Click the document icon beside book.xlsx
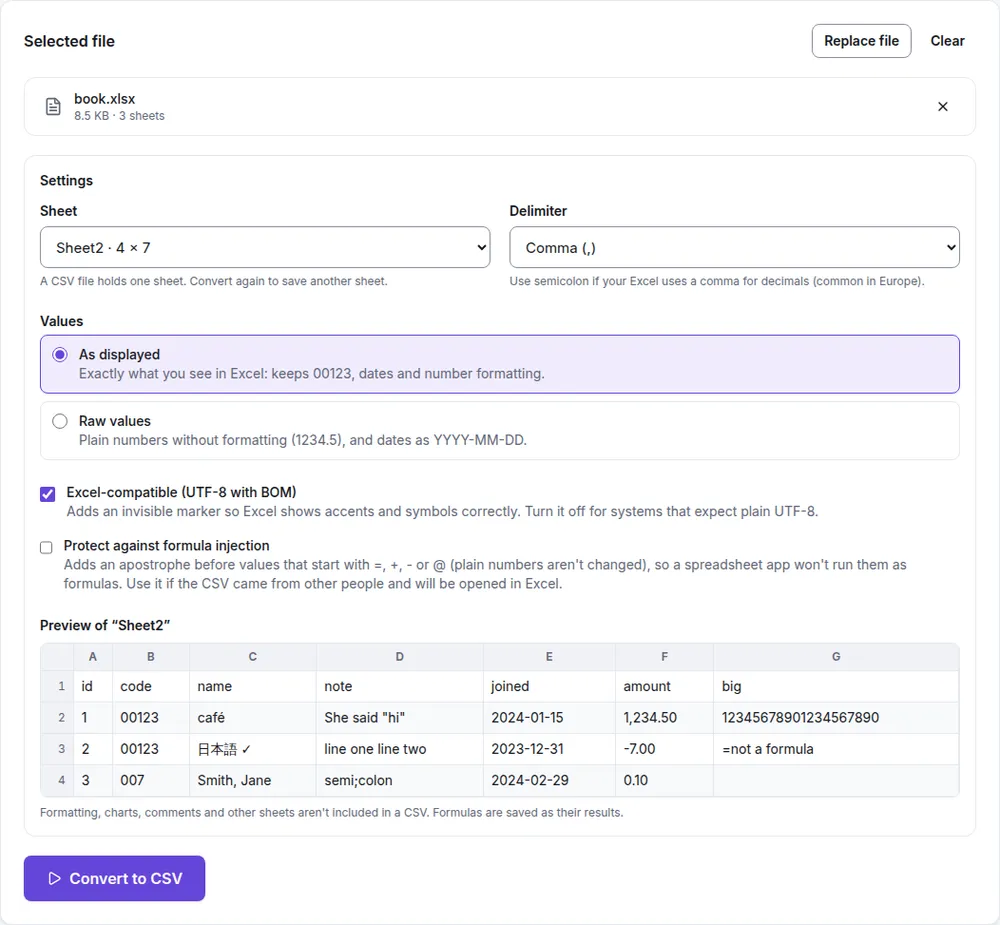This screenshot has width=1000, height=925. coord(53,107)
